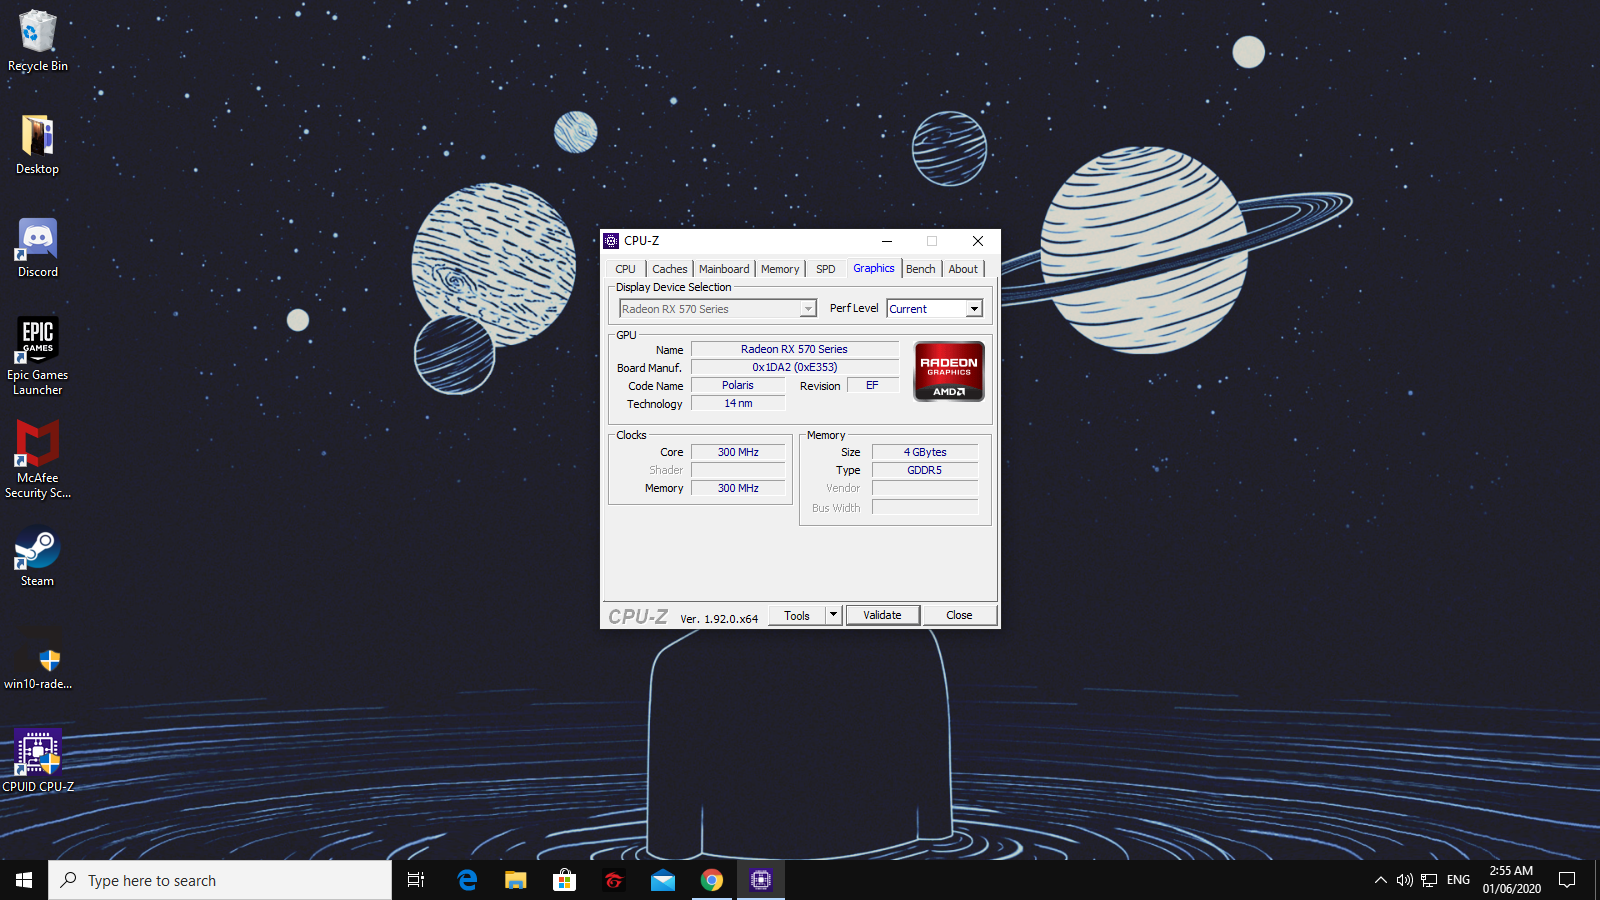Select the CPUID CPU-Z desktop shortcut
Image resolution: width=1600 pixels, height=900 pixels.
[38, 761]
